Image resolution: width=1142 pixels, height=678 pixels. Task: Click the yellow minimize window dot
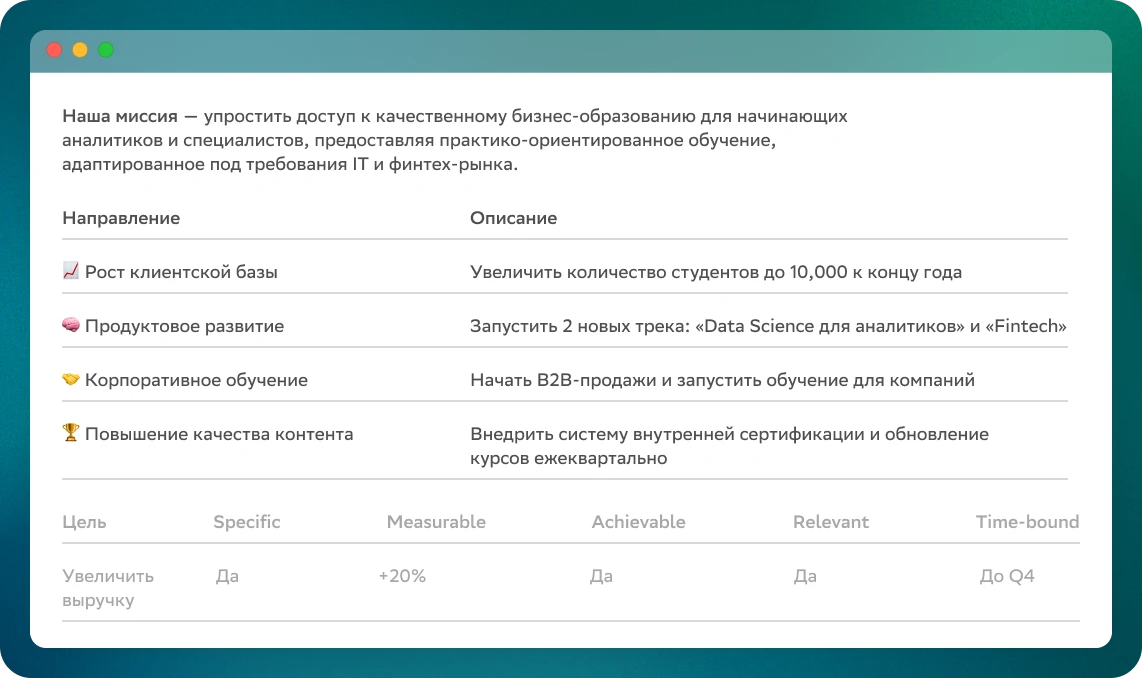80,50
